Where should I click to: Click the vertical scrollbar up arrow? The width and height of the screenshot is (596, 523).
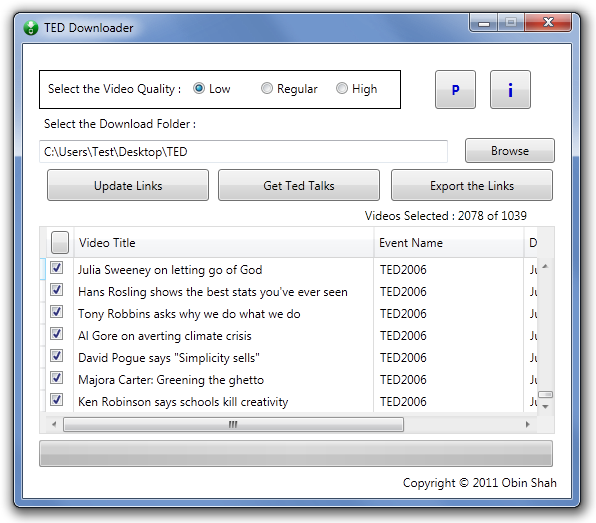(545, 266)
